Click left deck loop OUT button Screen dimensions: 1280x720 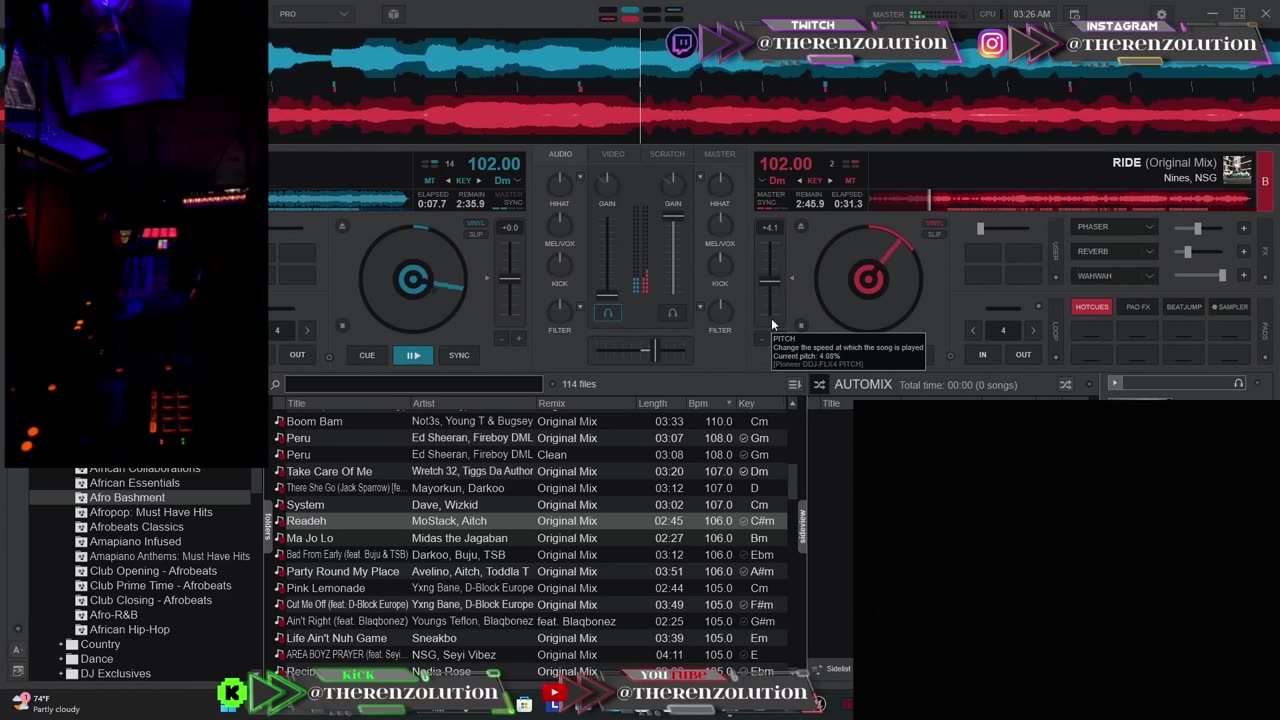[297, 355]
